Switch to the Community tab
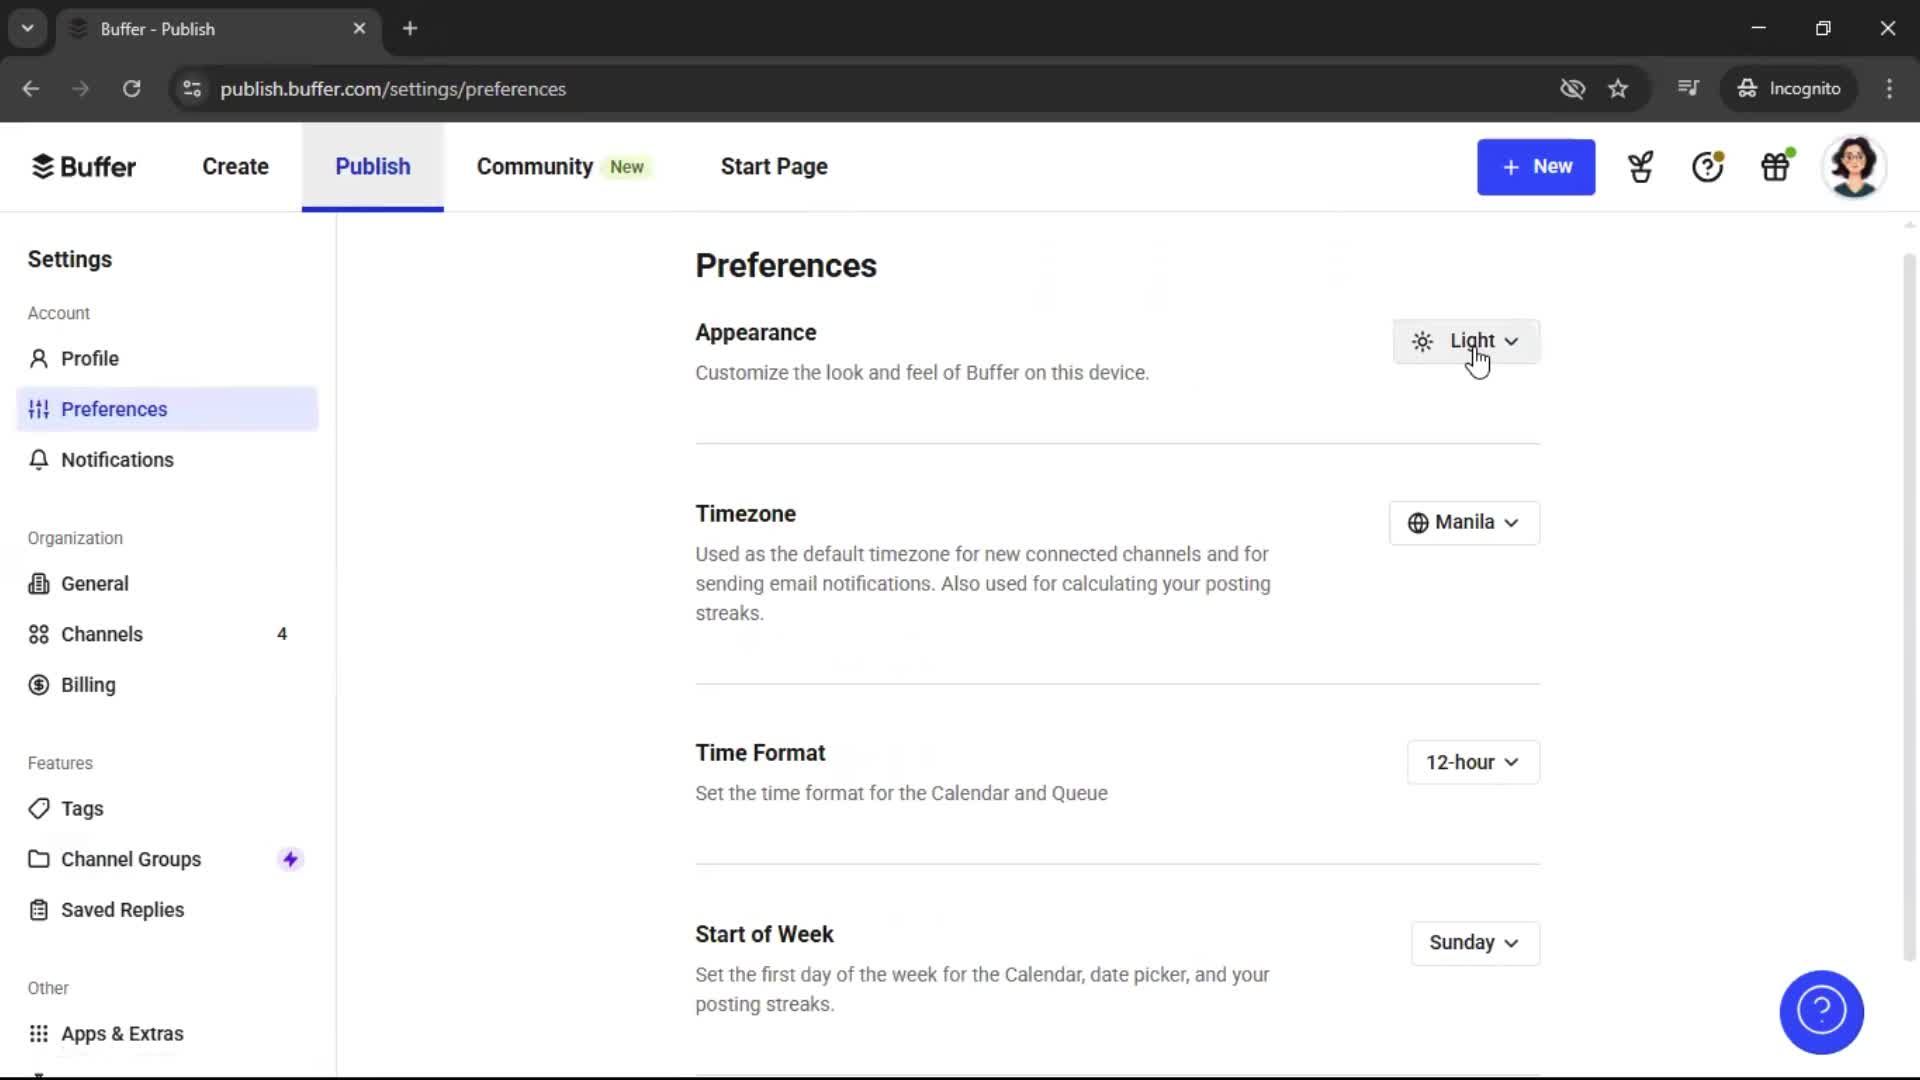 [x=534, y=167]
